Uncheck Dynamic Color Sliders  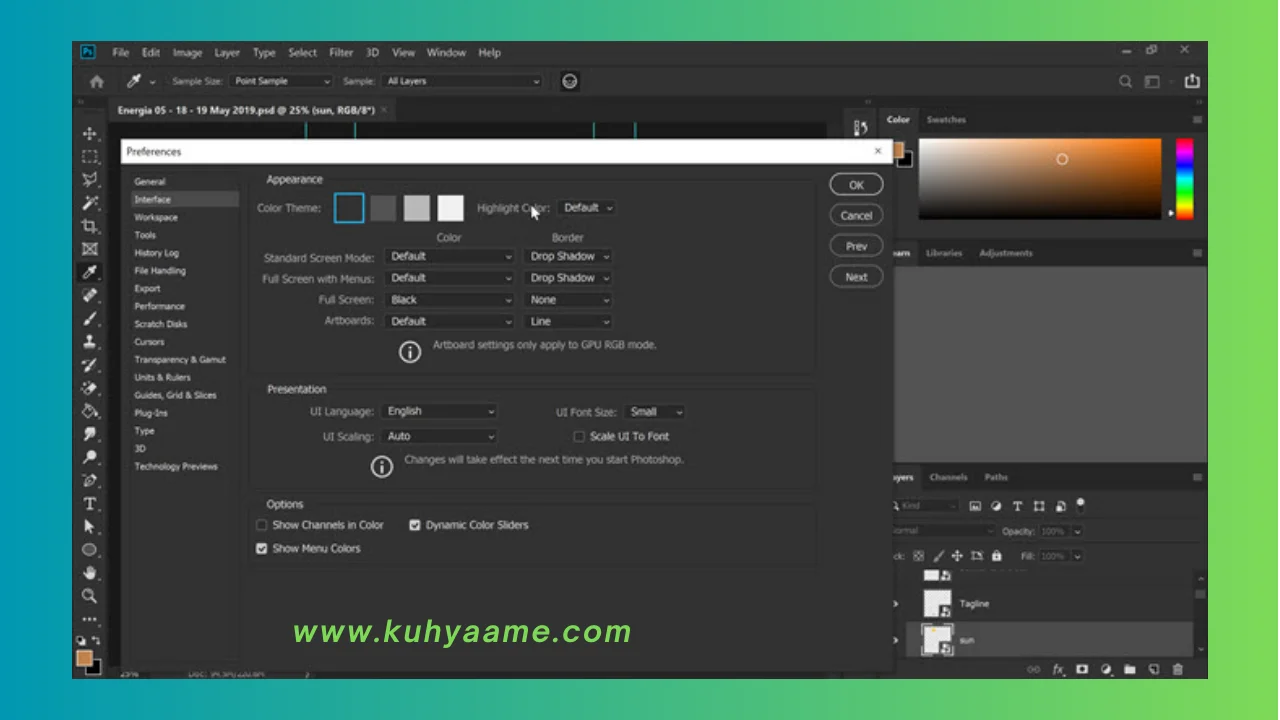(x=415, y=525)
